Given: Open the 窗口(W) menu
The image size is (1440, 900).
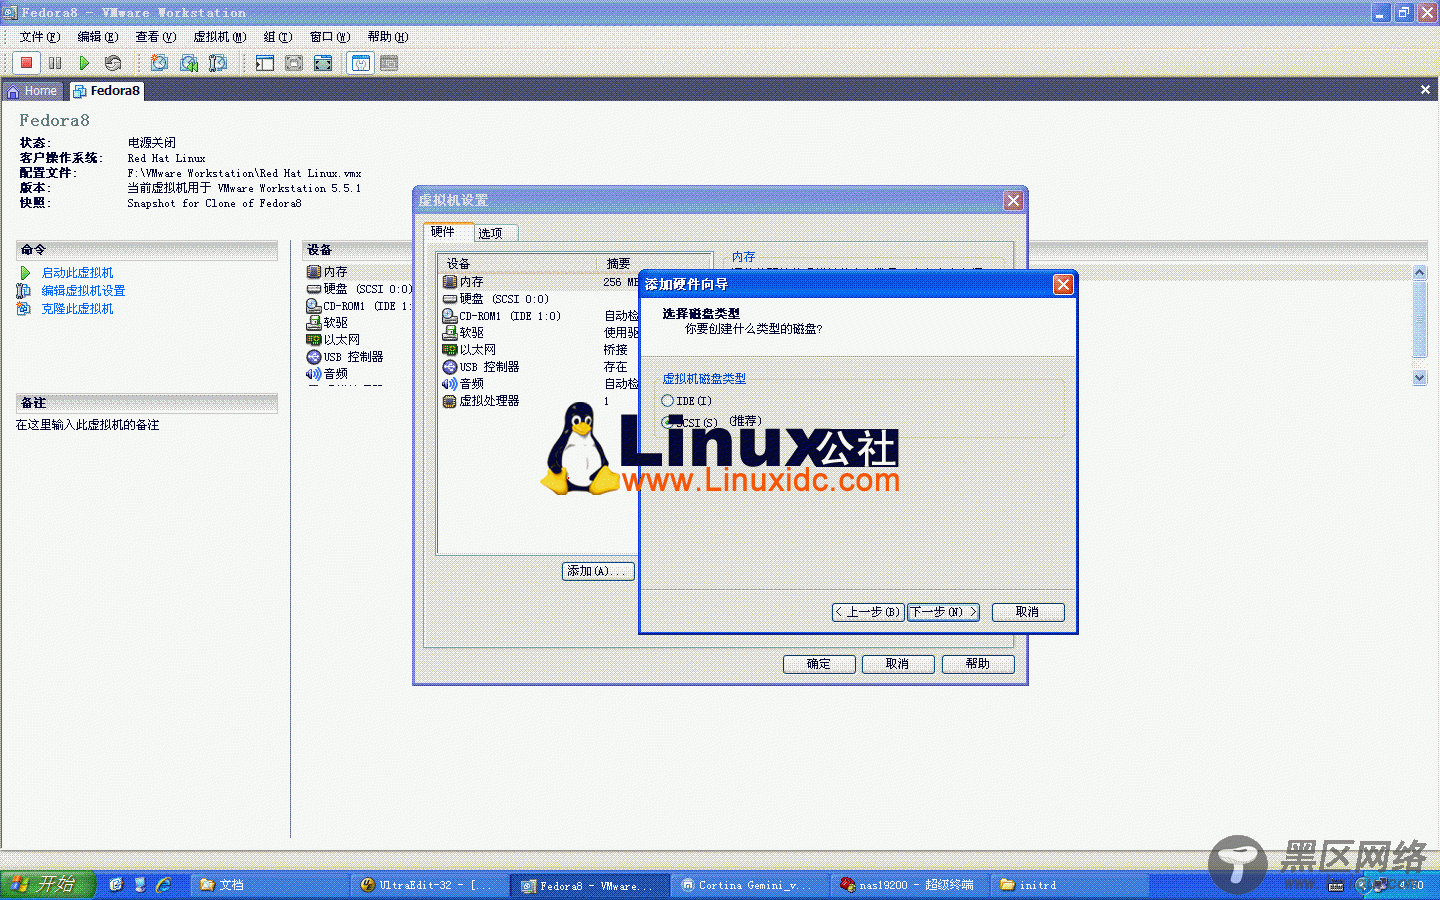Looking at the screenshot, I should [x=330, y=37].
